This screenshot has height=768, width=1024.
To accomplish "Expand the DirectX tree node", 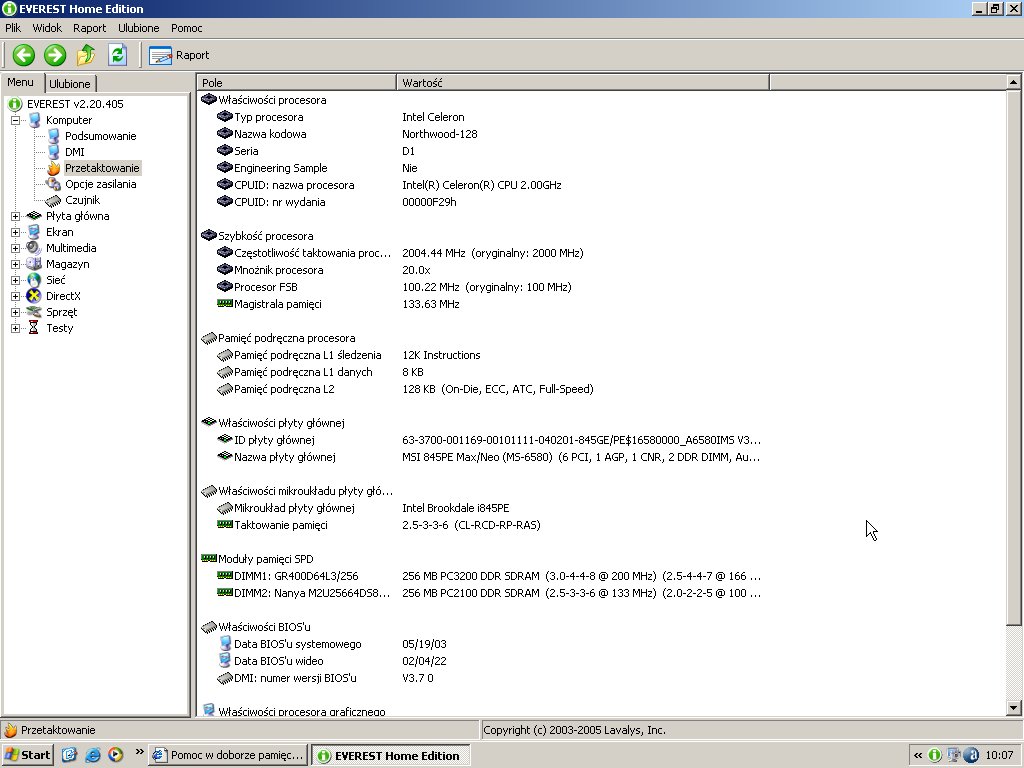I will click(x=16, y=296).
